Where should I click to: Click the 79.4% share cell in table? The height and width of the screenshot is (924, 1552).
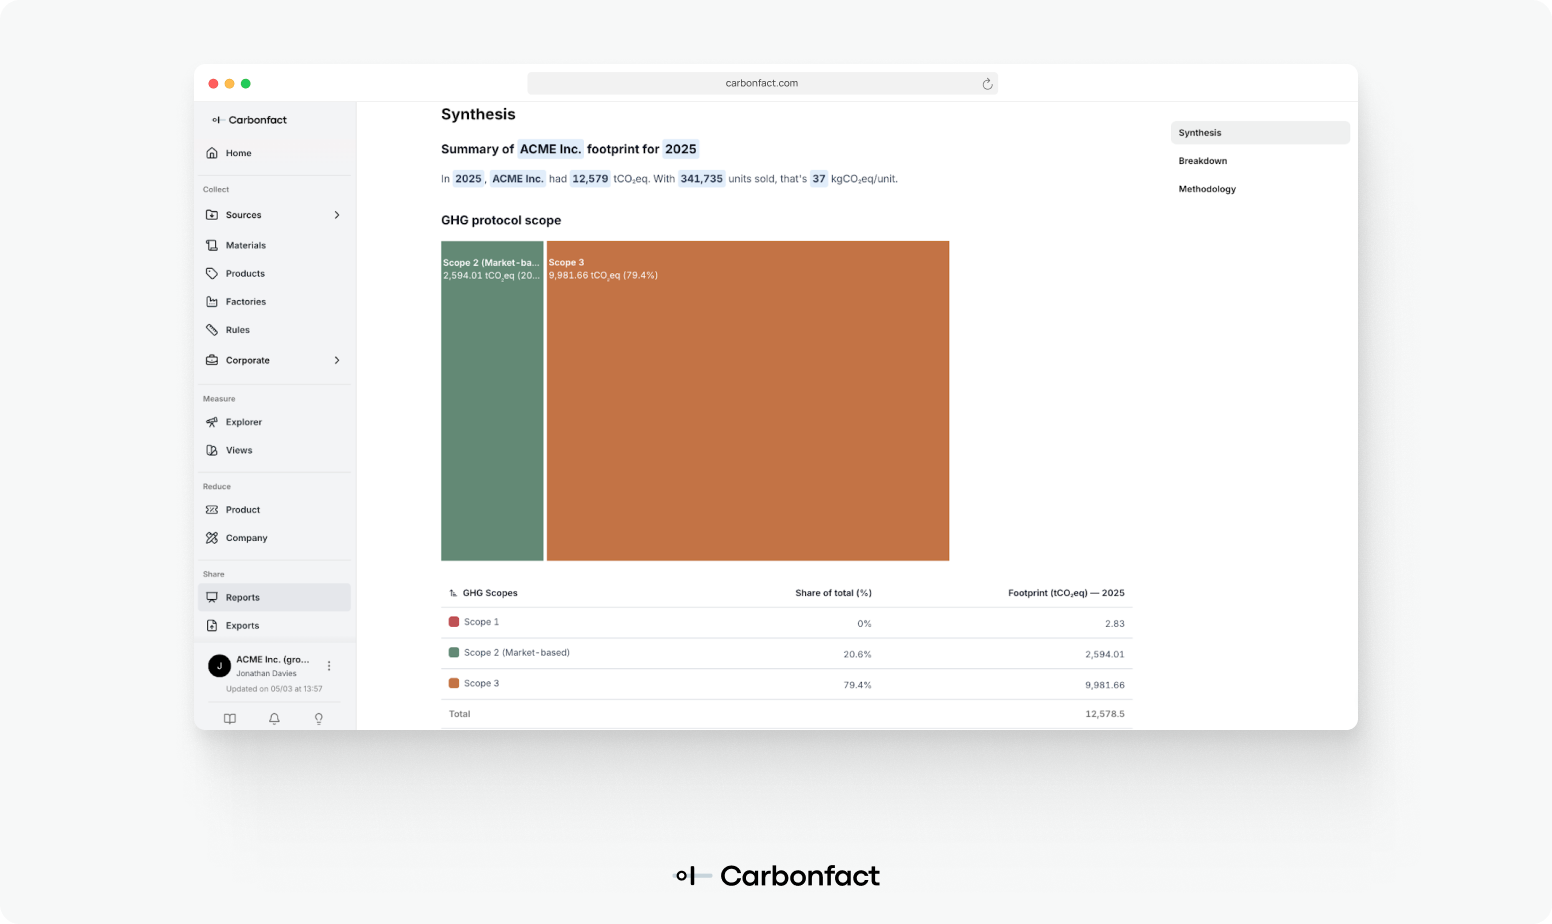[857, 686]
